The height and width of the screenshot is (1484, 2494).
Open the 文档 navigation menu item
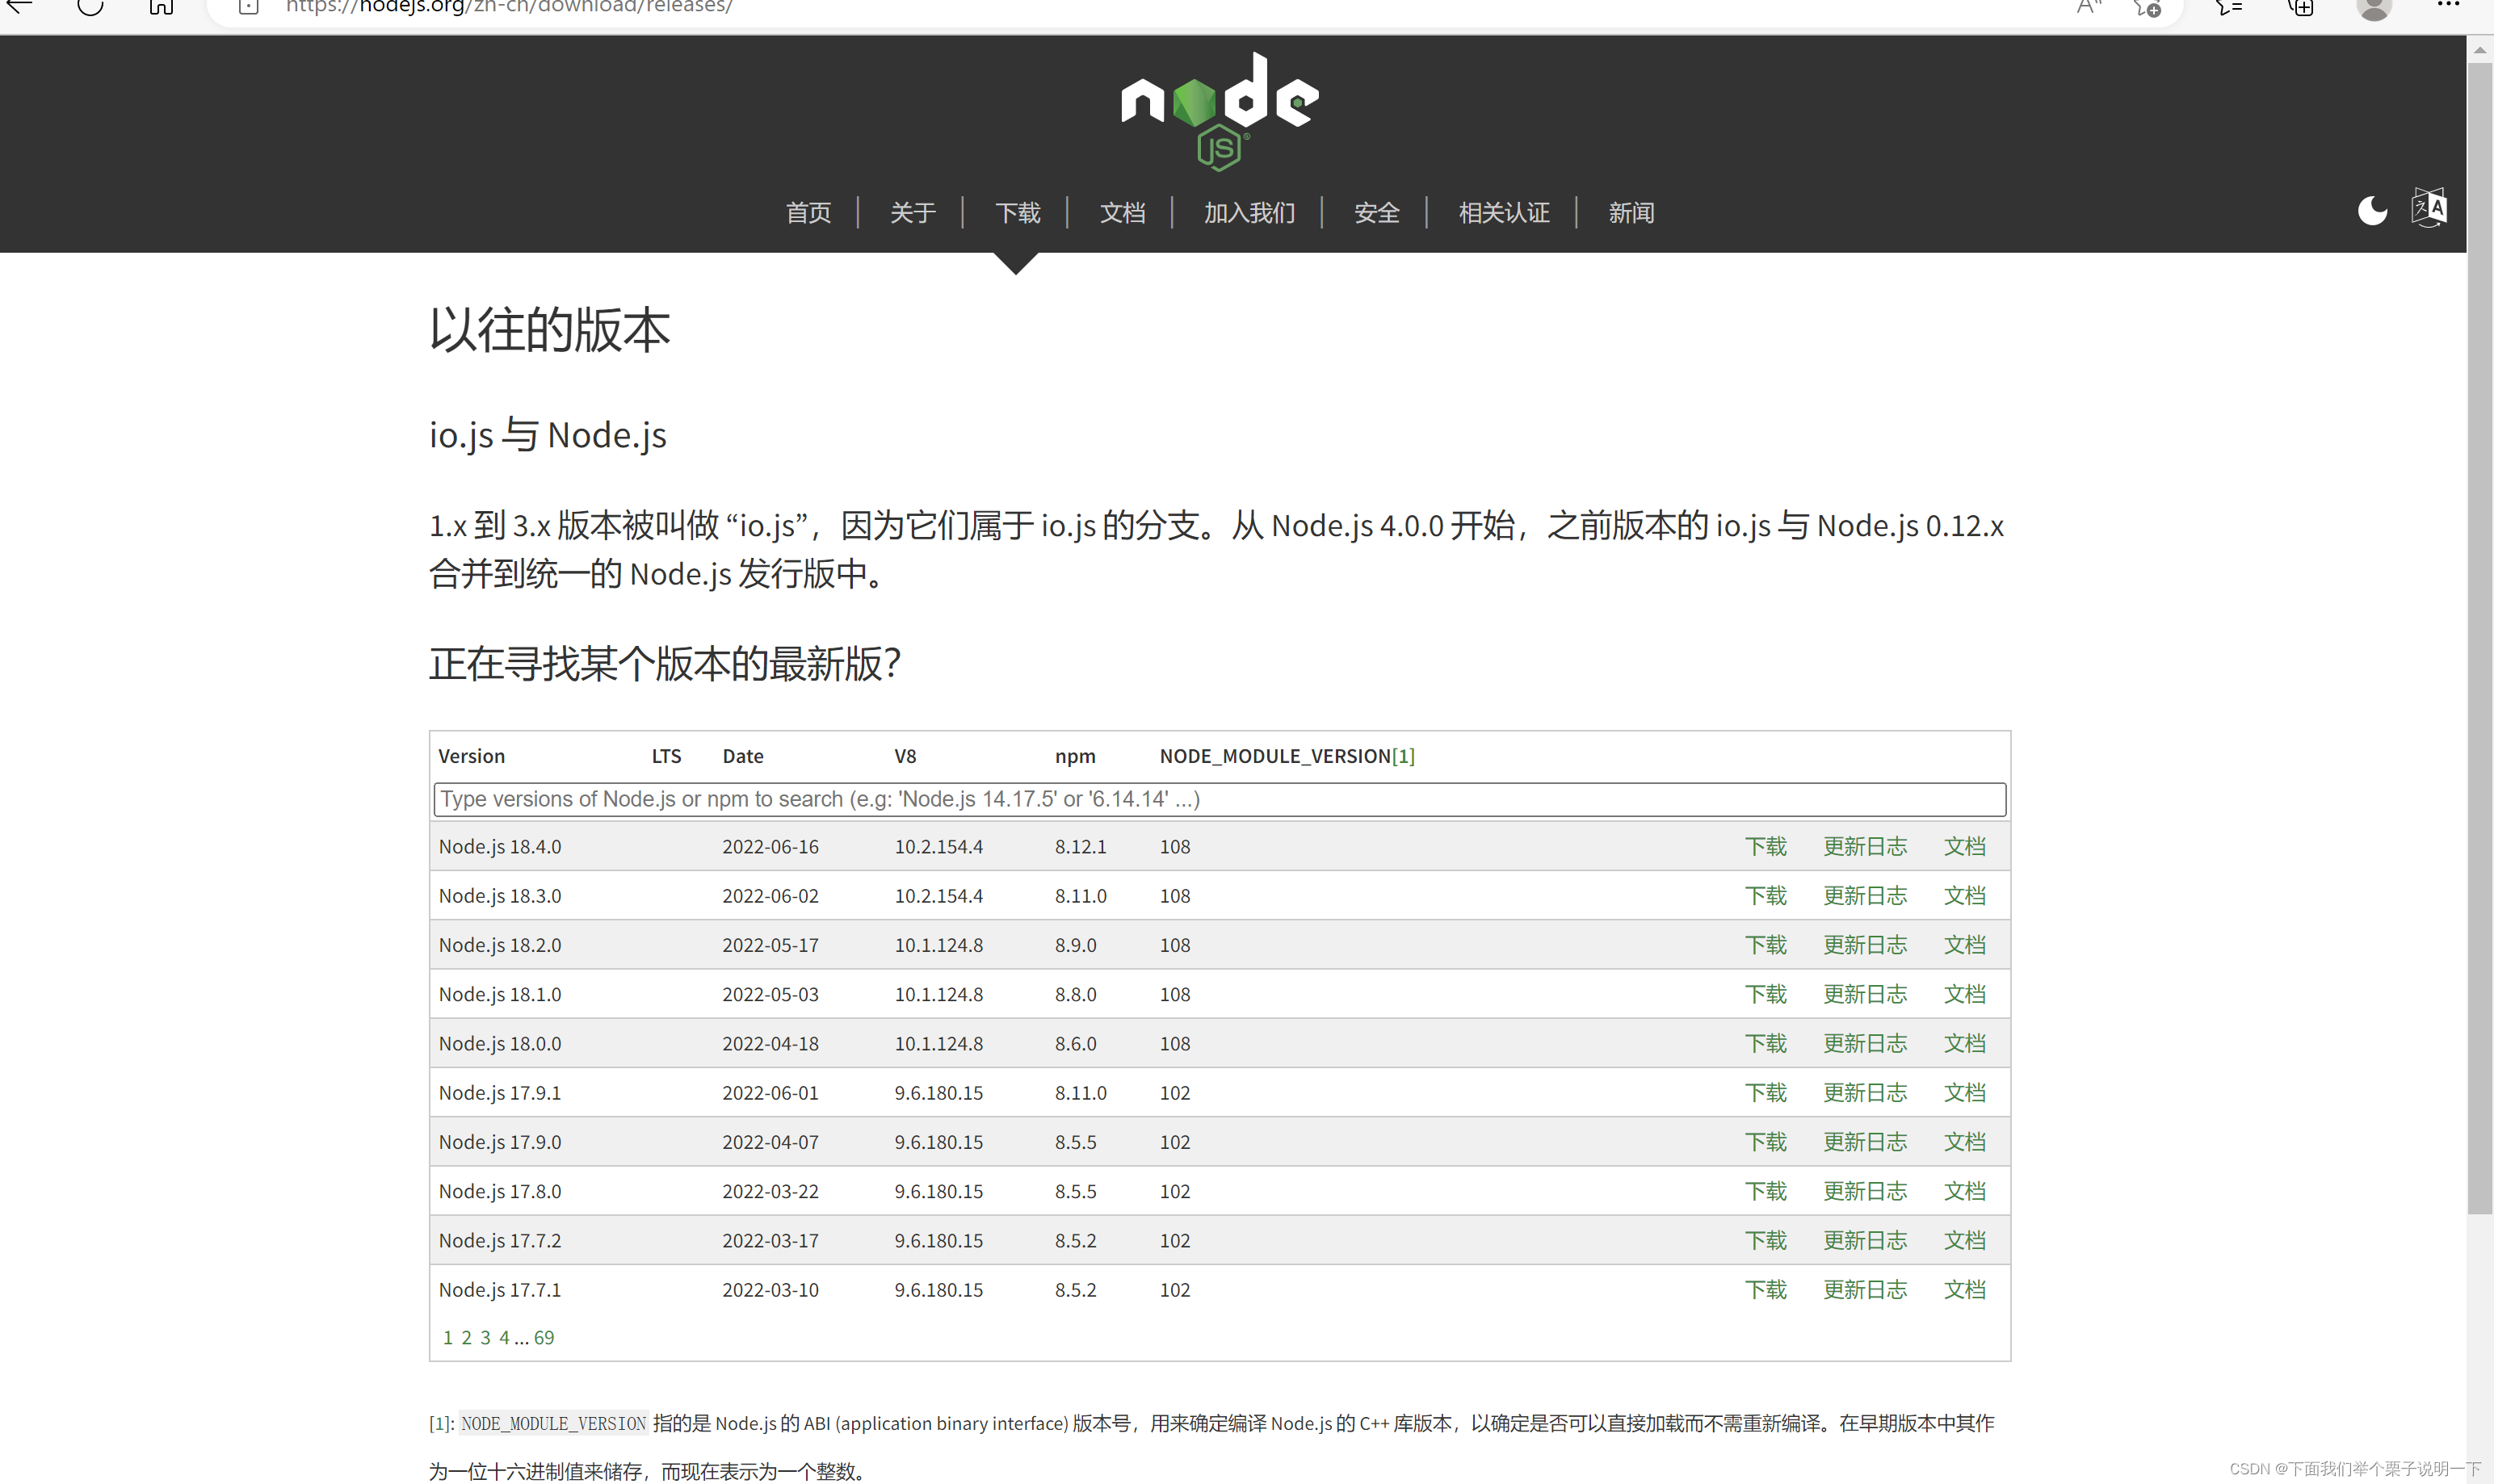pyautogui.click(x=1121, y=213)
